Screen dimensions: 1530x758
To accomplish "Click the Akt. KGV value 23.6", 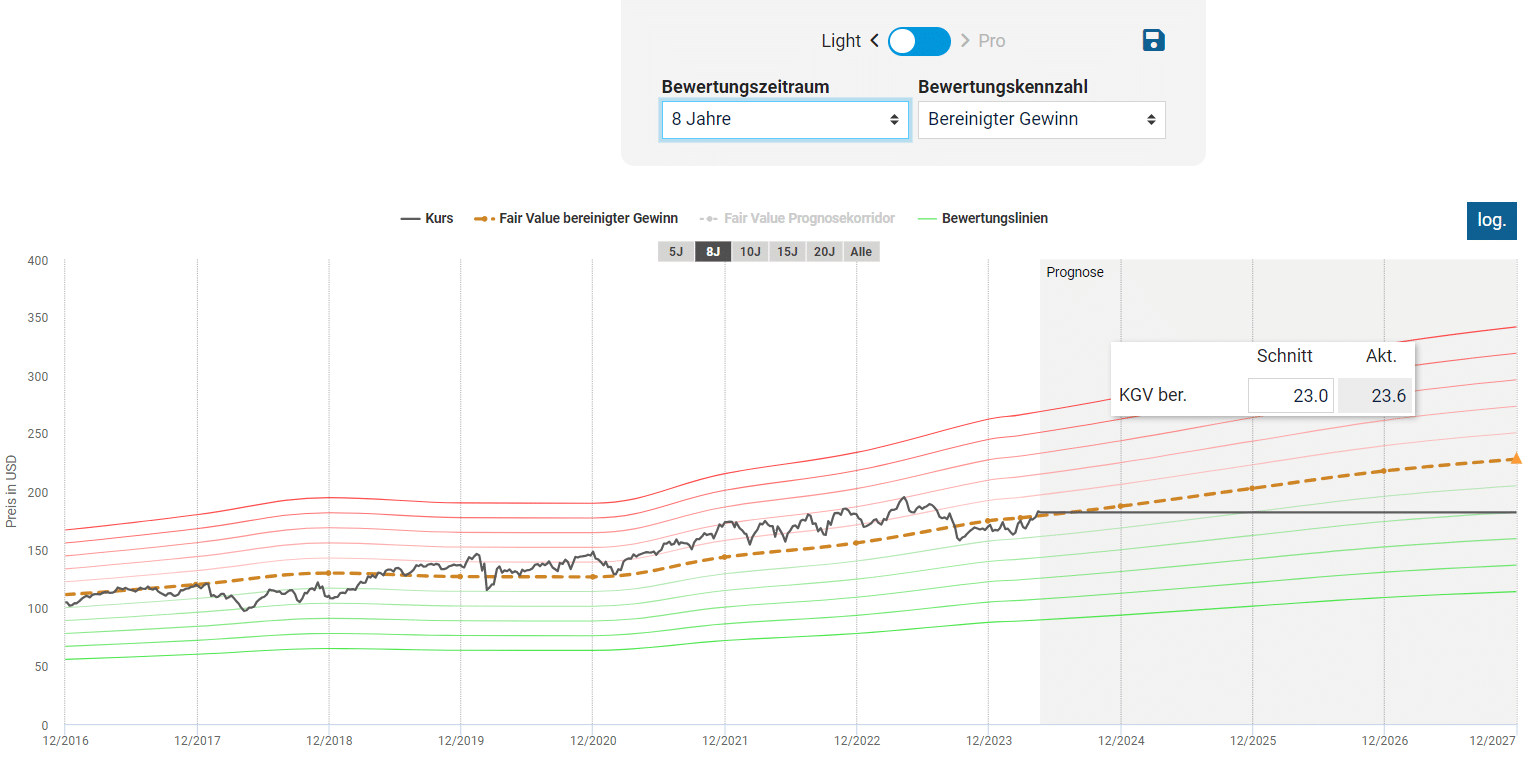I will (x=1374, y=396).
